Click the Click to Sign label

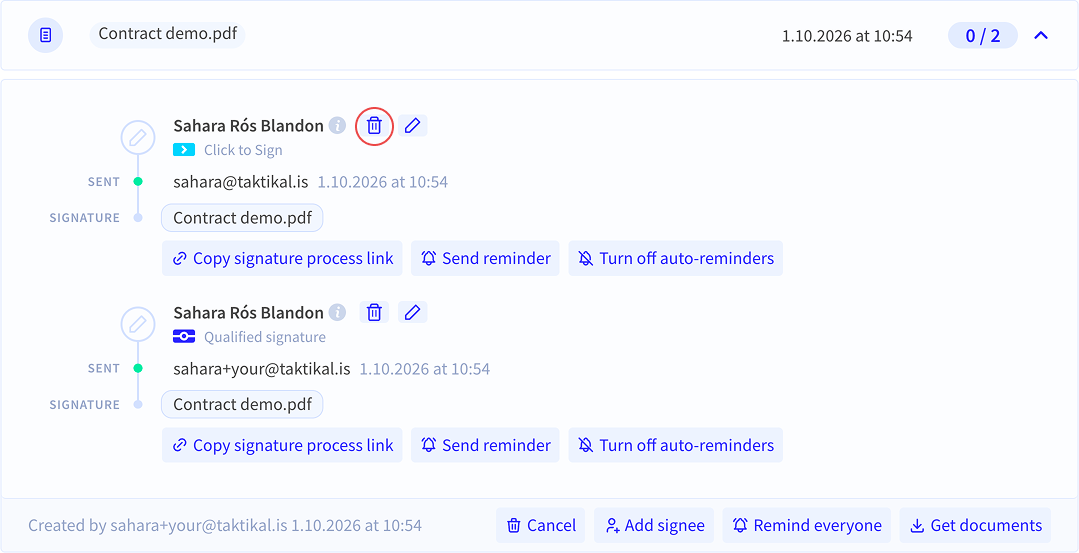tap(243, 150)
